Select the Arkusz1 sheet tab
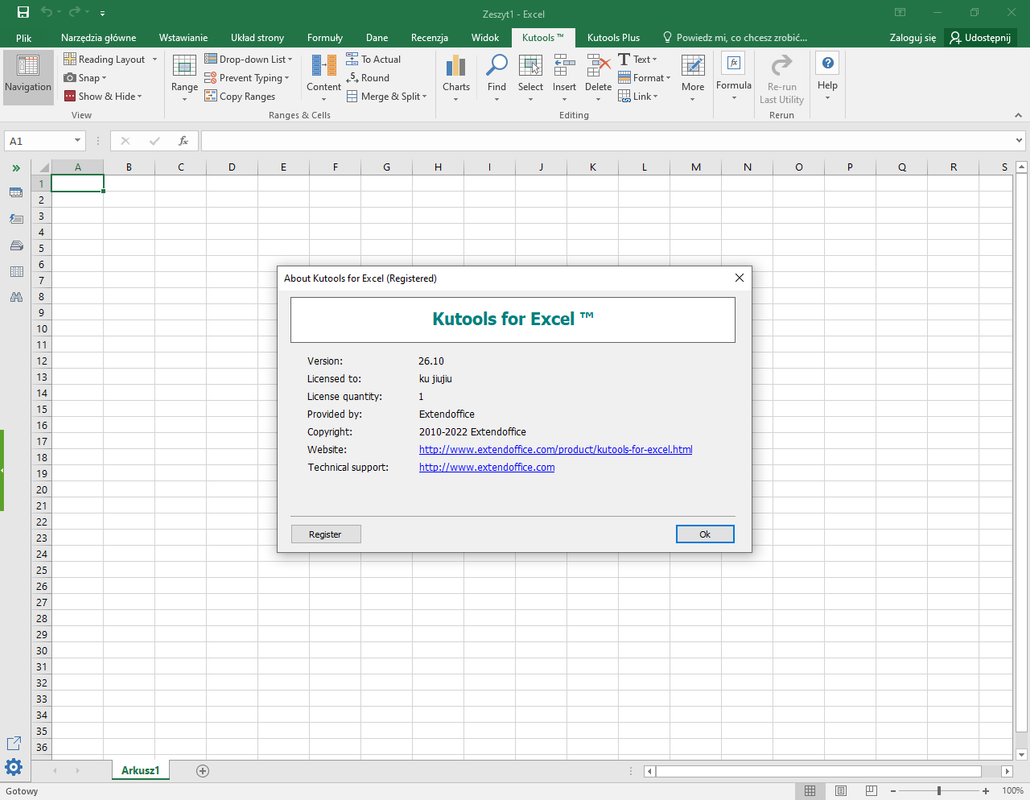The width and height of the screenshot is (1030, 800). coord(140,770)
